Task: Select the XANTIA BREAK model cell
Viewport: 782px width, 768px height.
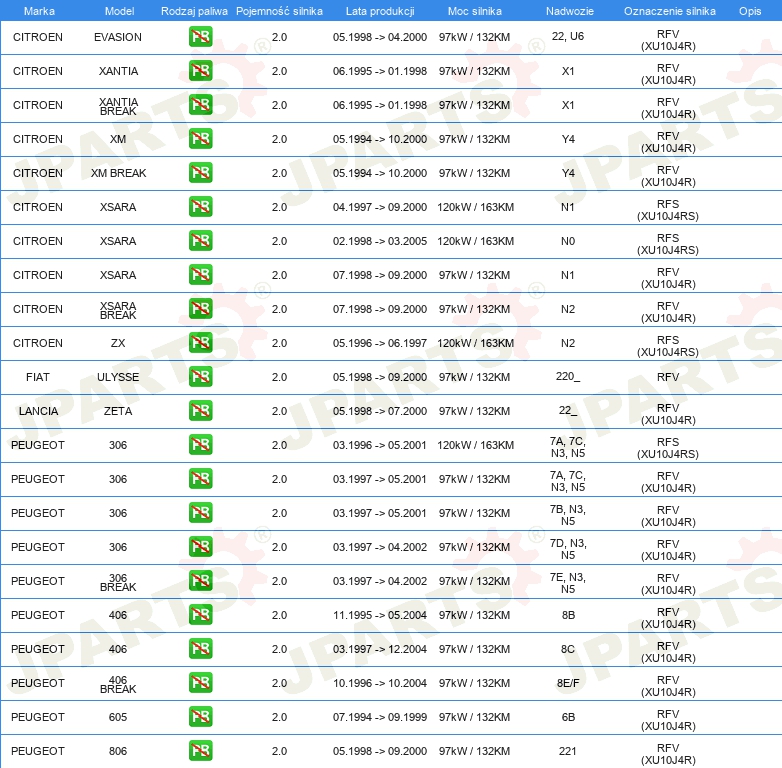Action: point(118,106)
